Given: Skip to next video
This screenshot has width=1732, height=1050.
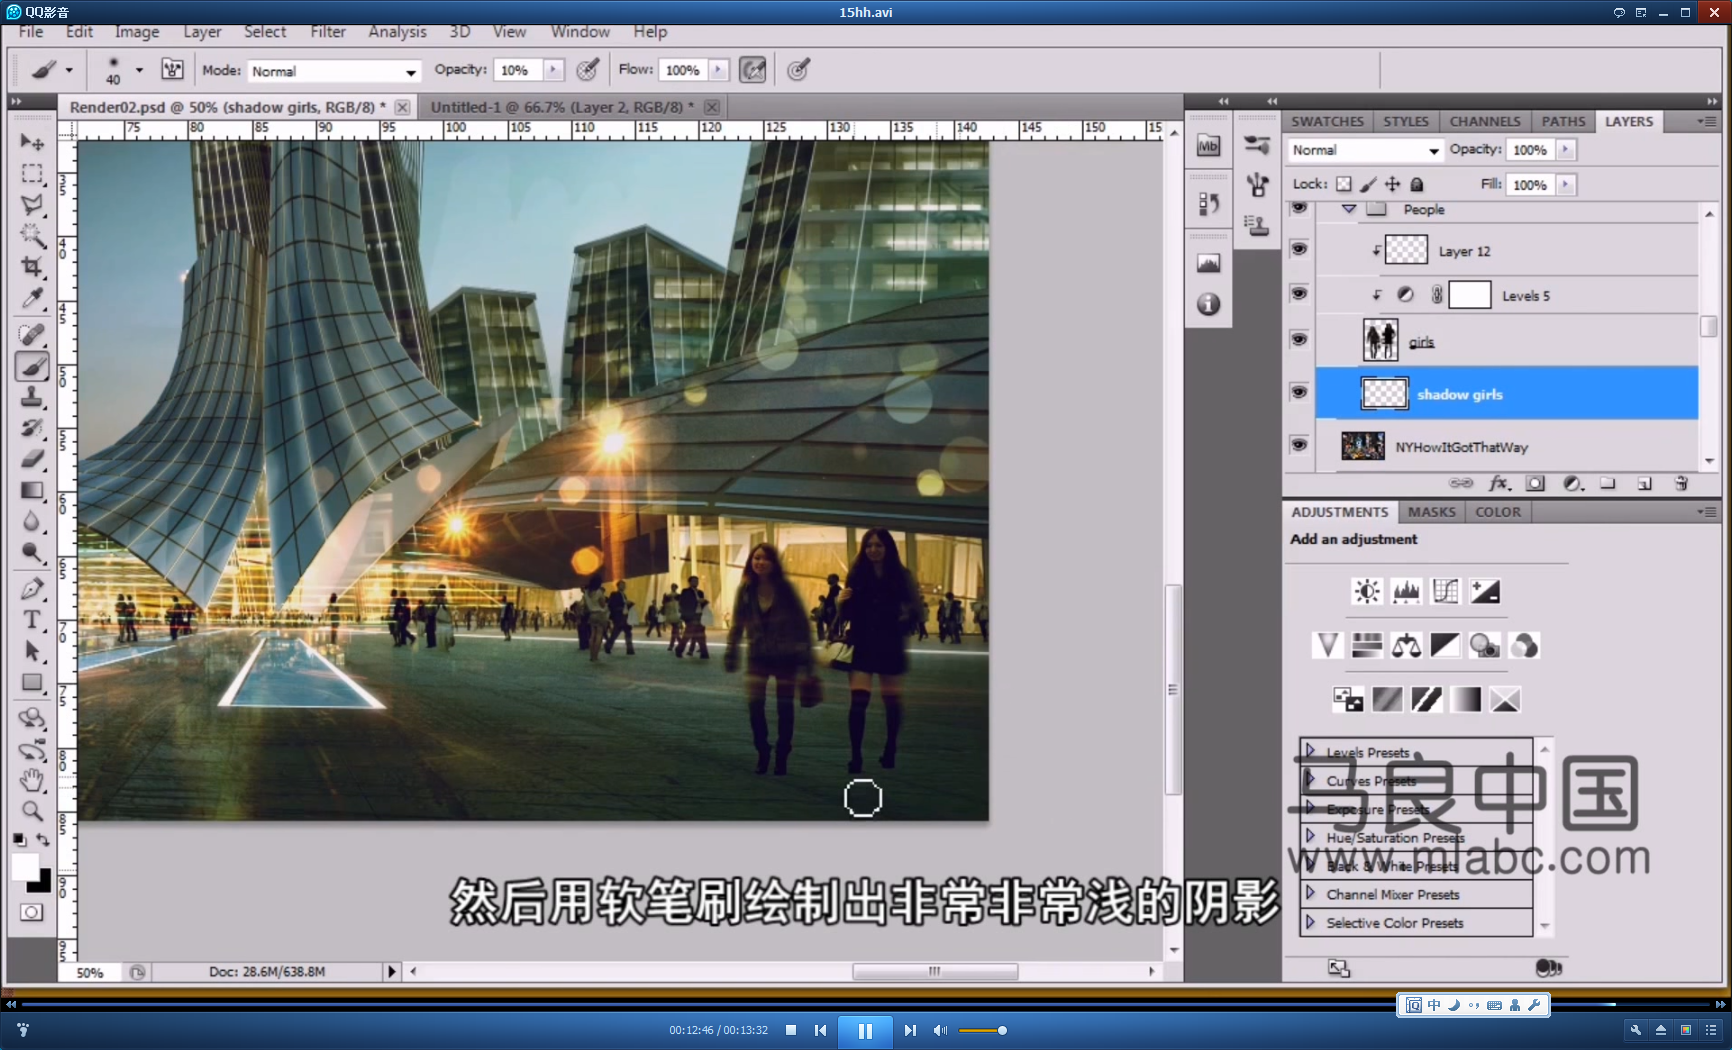Looking at the screenshot, I should pyautogui.click(x=909, y=1030).
